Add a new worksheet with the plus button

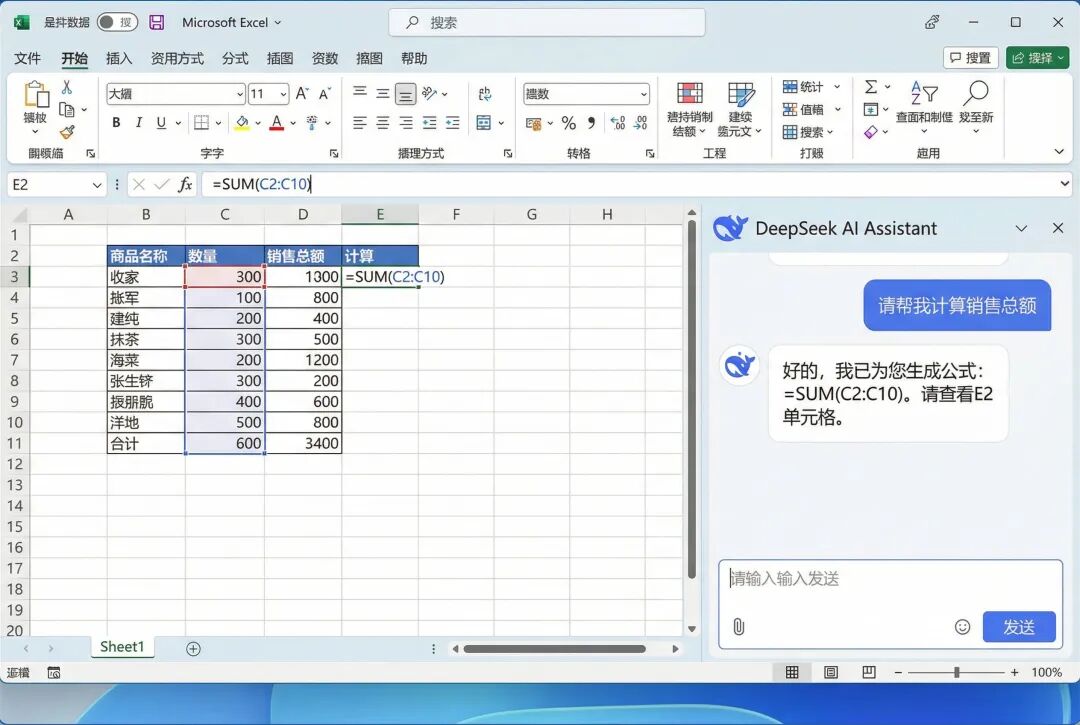coord(192,648)
